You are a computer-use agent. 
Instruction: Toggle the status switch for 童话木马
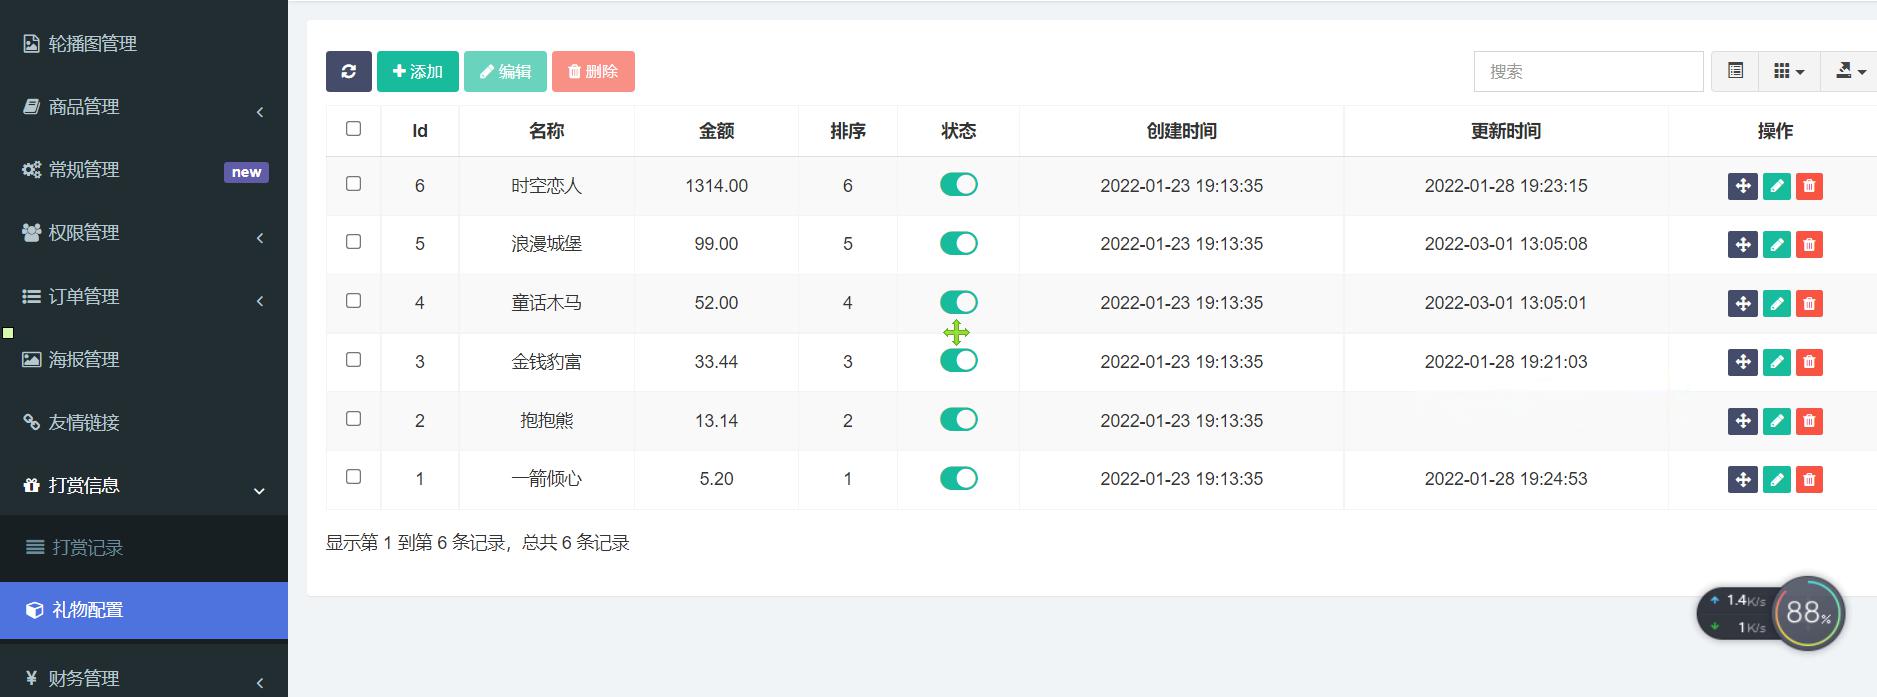[x=958, y=302]
